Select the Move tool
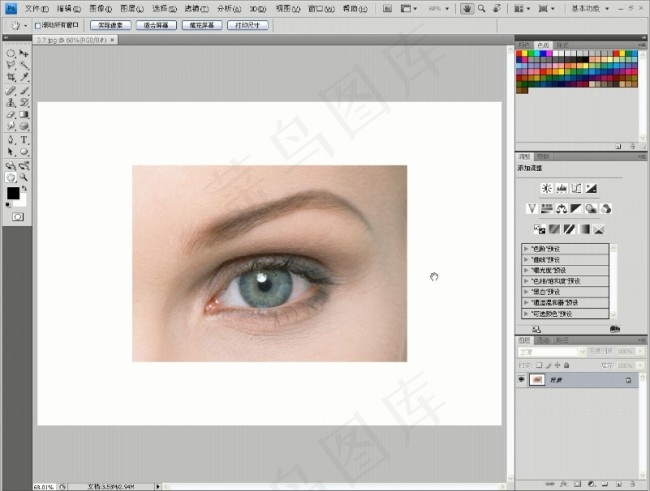The height and width of the screenshot is (491, 650). click(24, 53)
